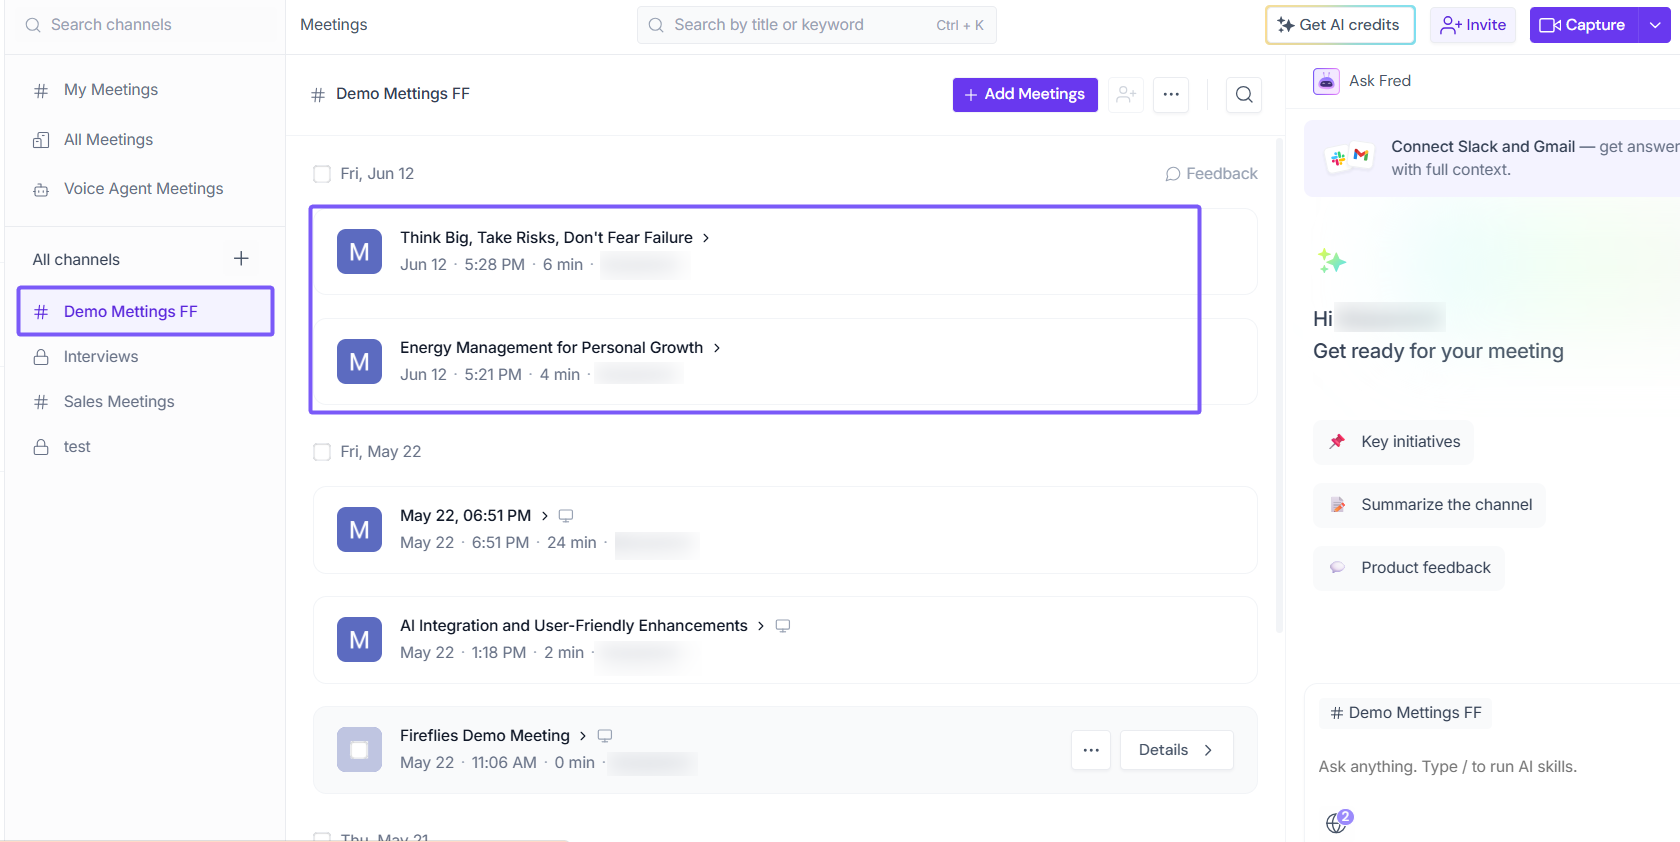Open Think Big, Take Risks, Don't Fear Failure title

point(546,238)
